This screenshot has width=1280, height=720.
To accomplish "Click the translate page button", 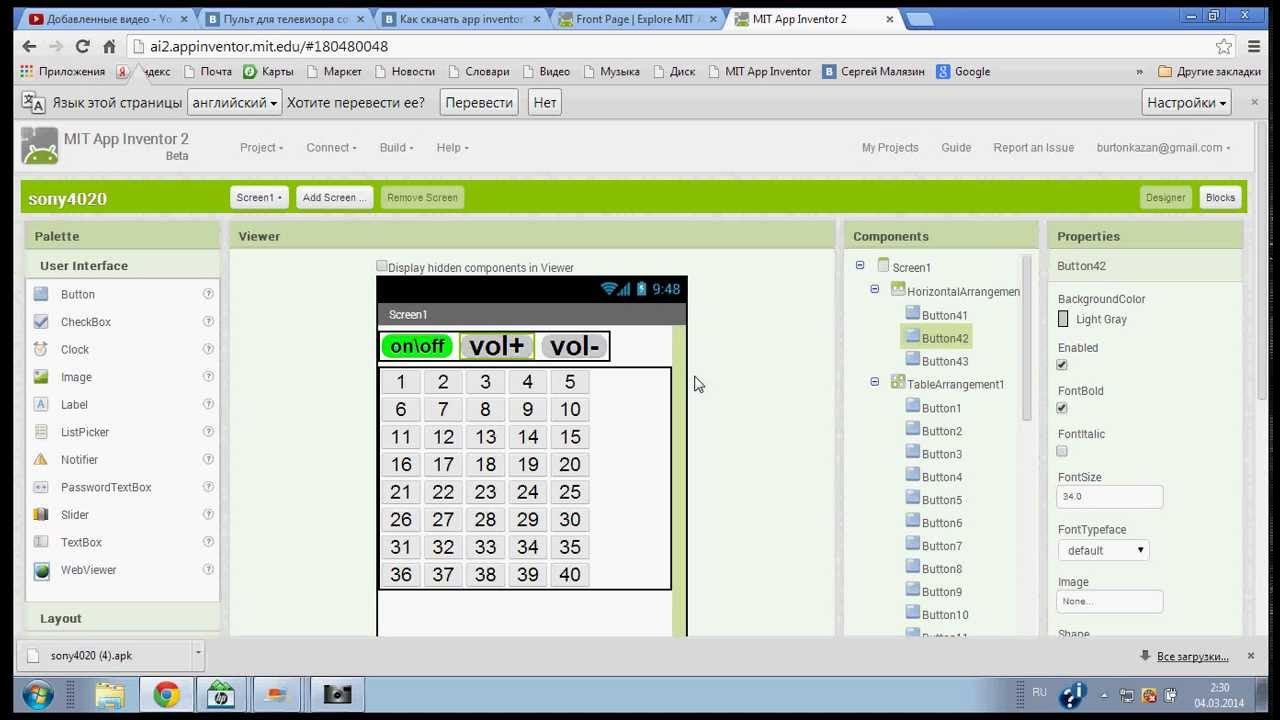I will click(x=479, y=102).
